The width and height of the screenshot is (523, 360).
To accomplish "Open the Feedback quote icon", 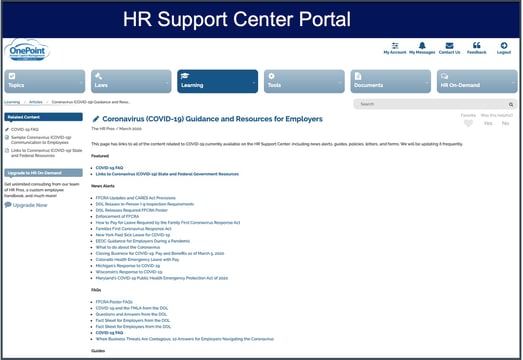I will pyautogui.click(x=477, y=45).
